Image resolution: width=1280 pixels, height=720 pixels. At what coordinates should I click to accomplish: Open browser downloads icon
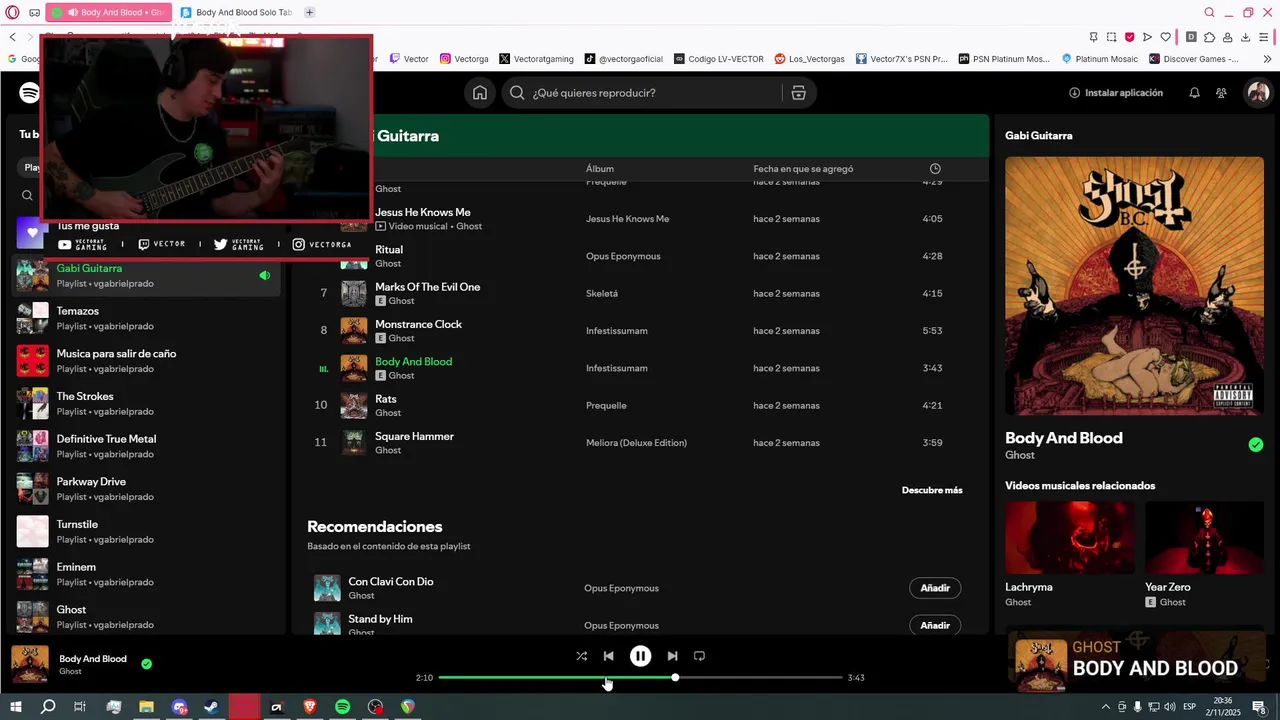(1245, 37)
